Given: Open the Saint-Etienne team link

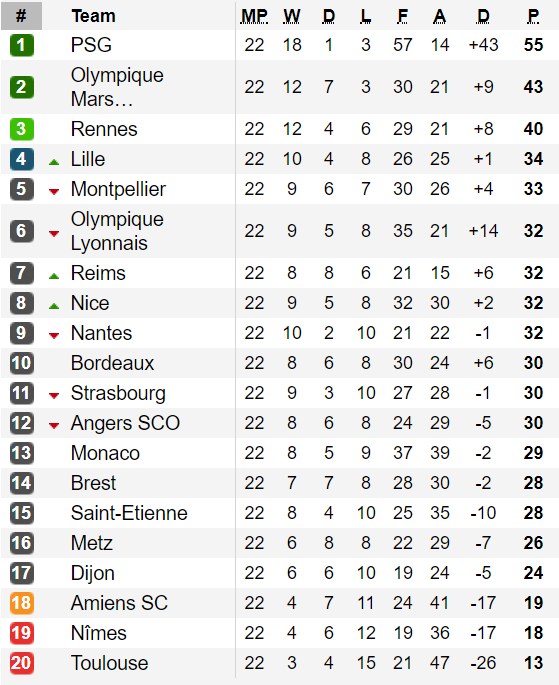Looking at the screenshot, I should [x=129, y=513].
